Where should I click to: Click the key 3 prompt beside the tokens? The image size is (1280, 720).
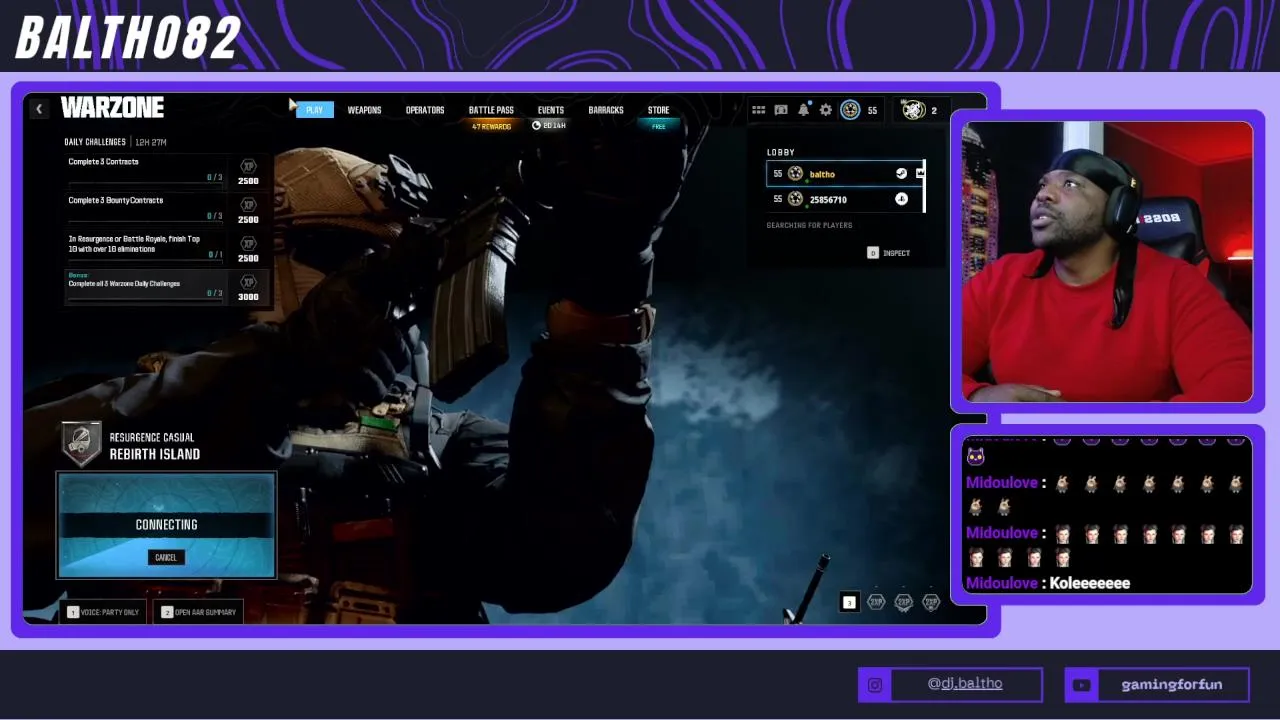tap(849, 602)
